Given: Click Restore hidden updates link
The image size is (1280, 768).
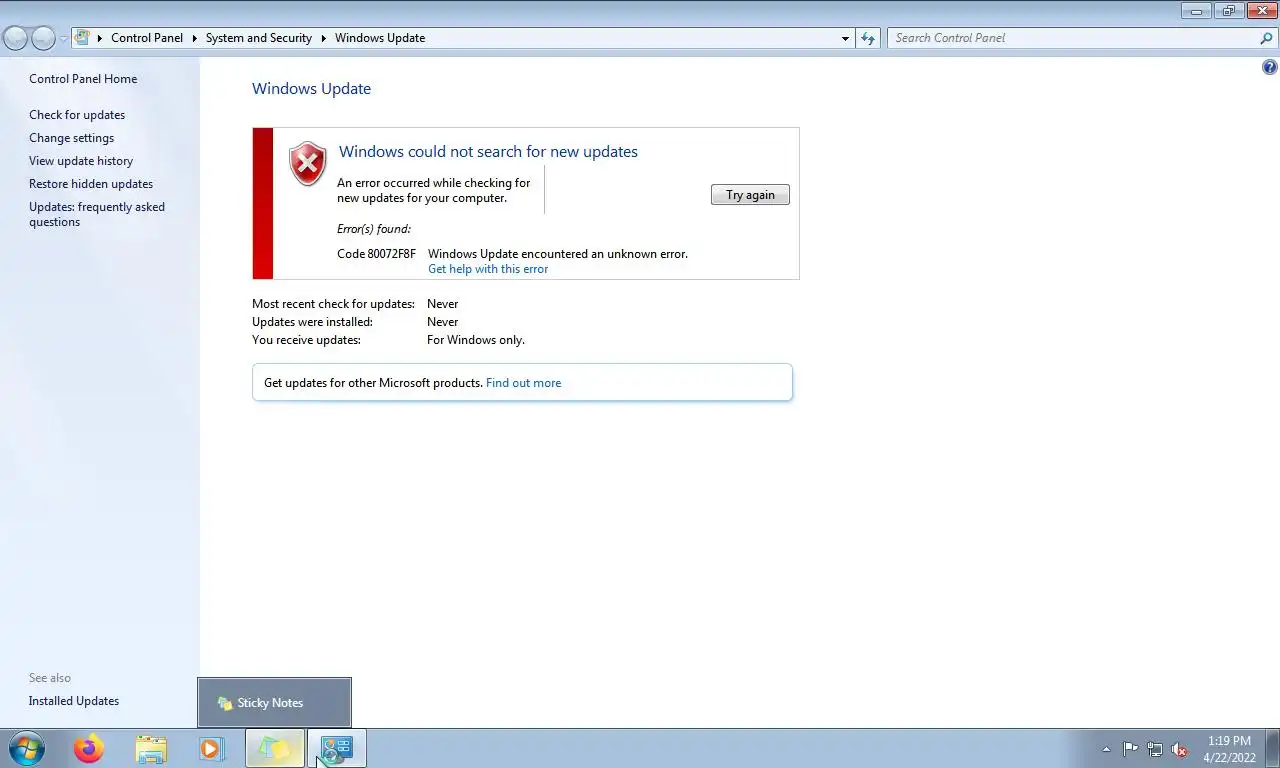Looking at the screenshot, I should click(x=91, y=184).
